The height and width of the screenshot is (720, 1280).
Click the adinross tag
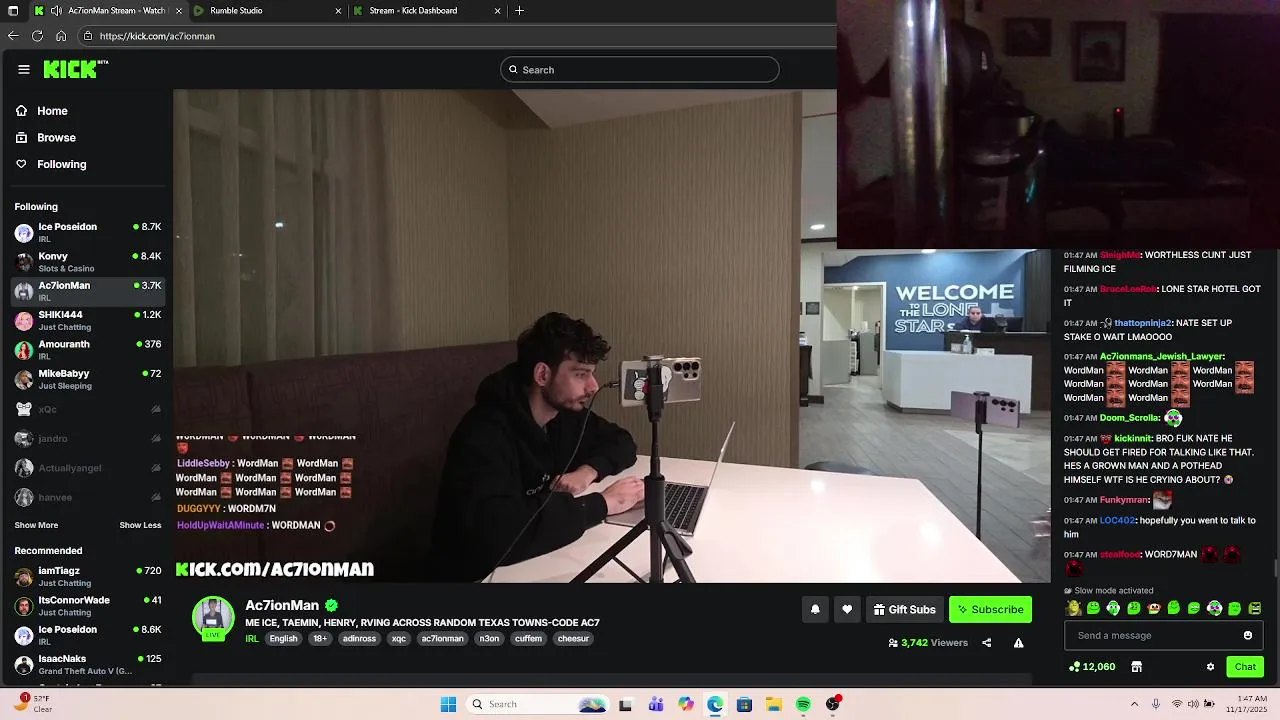(359, 639)
